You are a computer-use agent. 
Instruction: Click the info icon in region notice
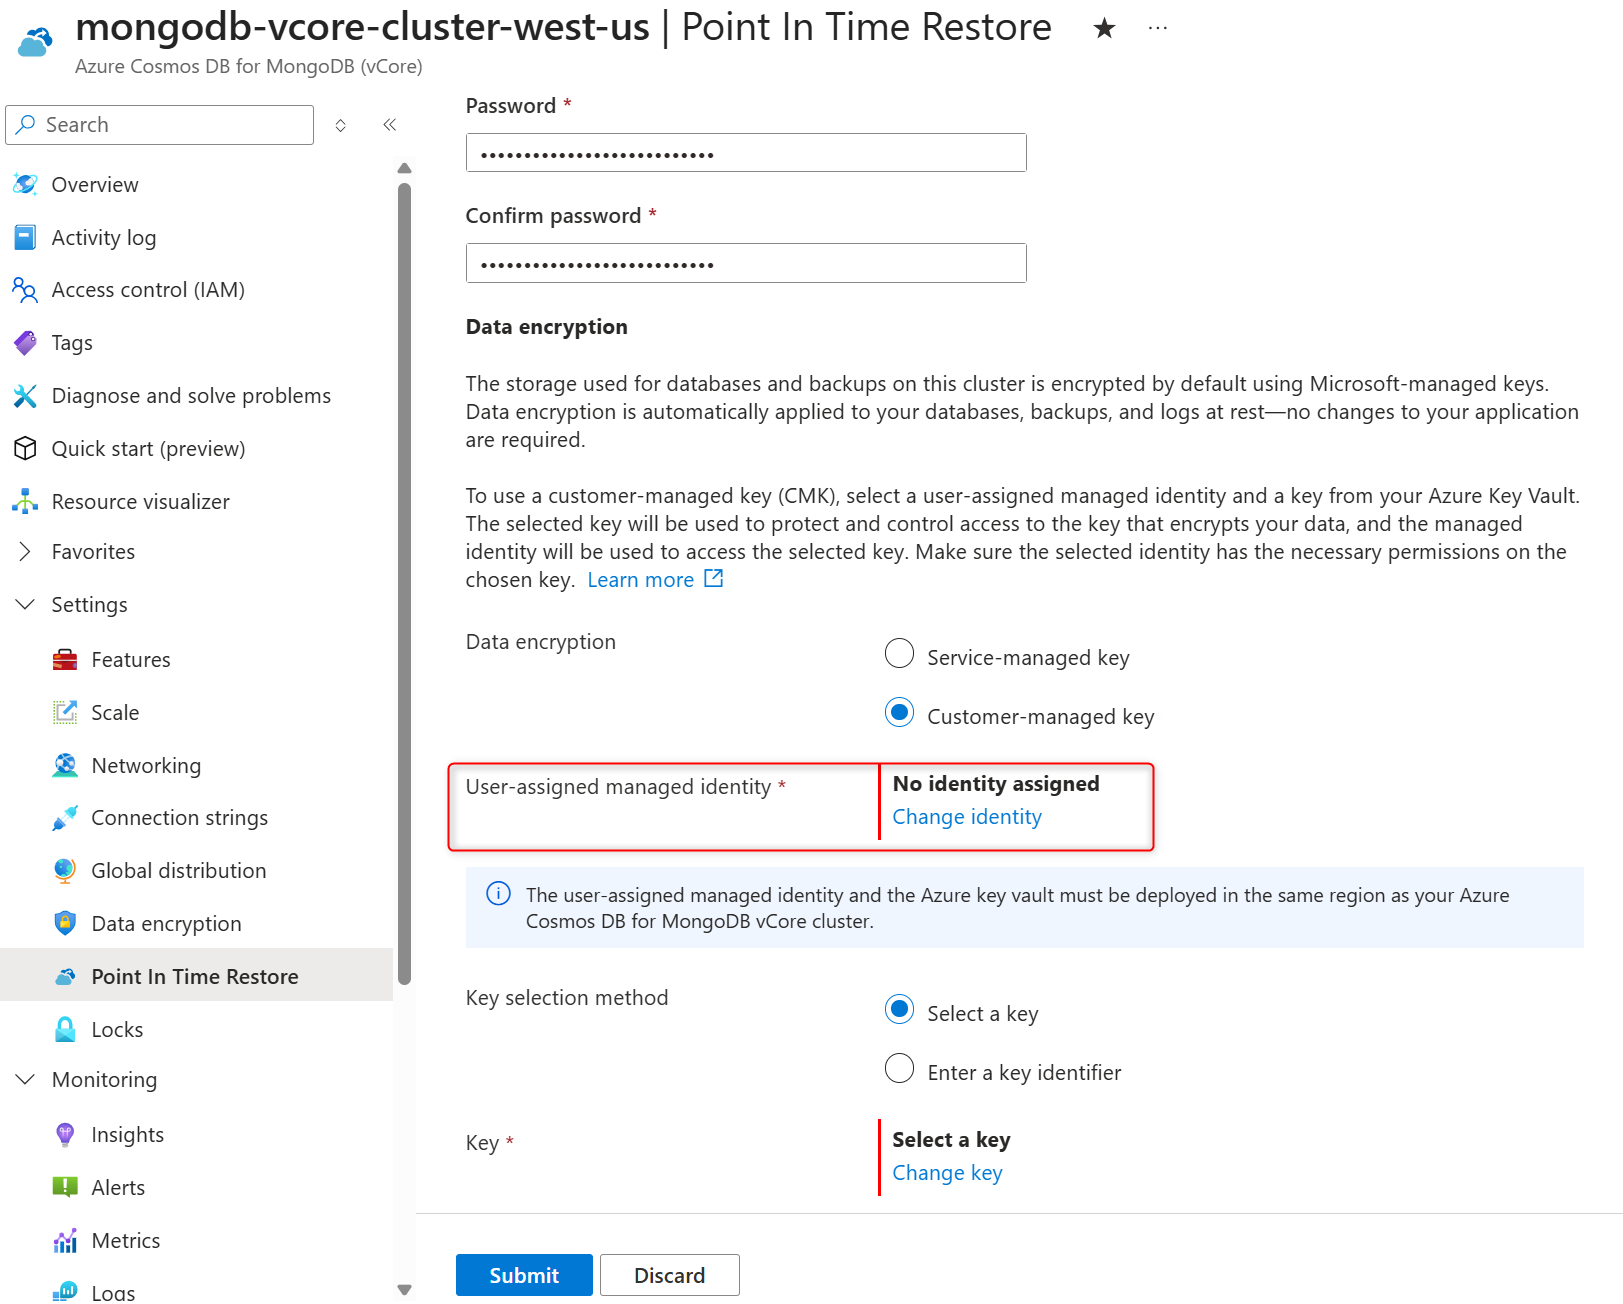coord(498,894)
